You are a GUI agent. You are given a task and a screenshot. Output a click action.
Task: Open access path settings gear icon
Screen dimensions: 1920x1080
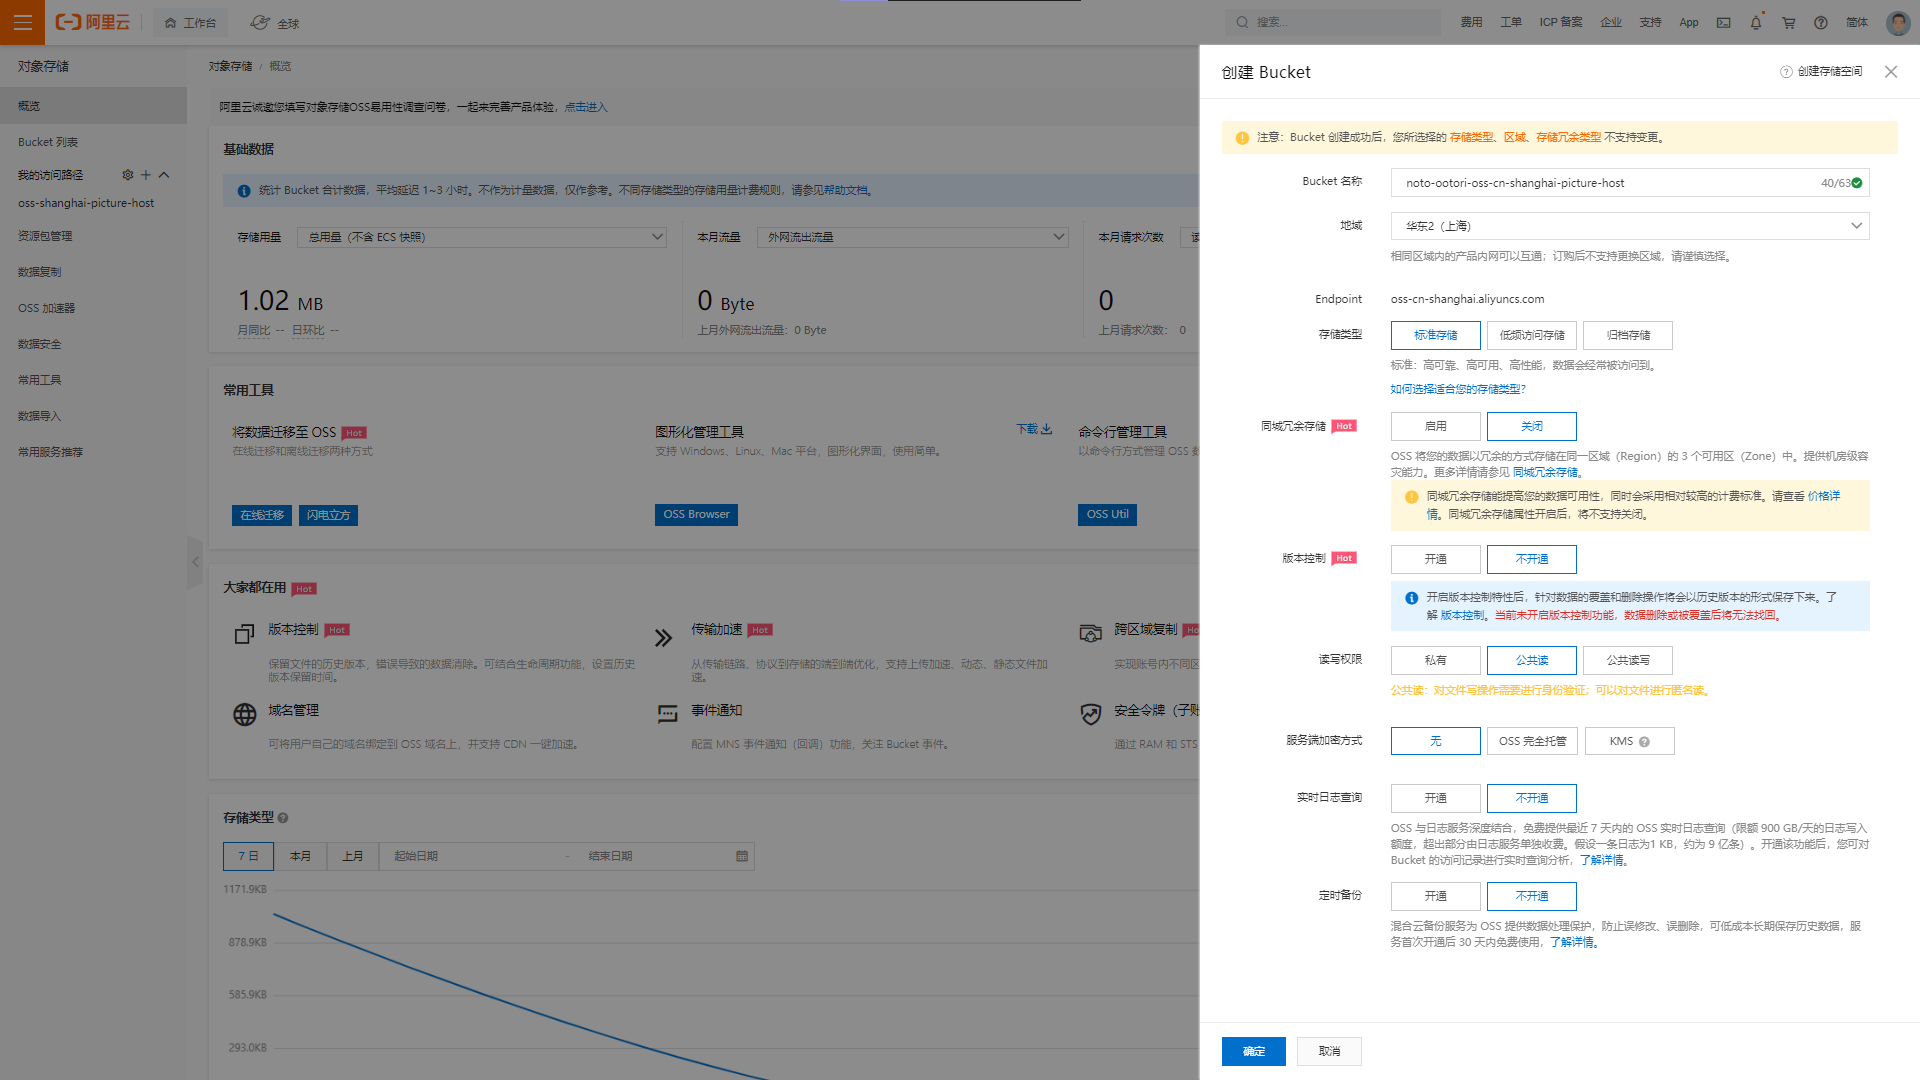point(128,175)
